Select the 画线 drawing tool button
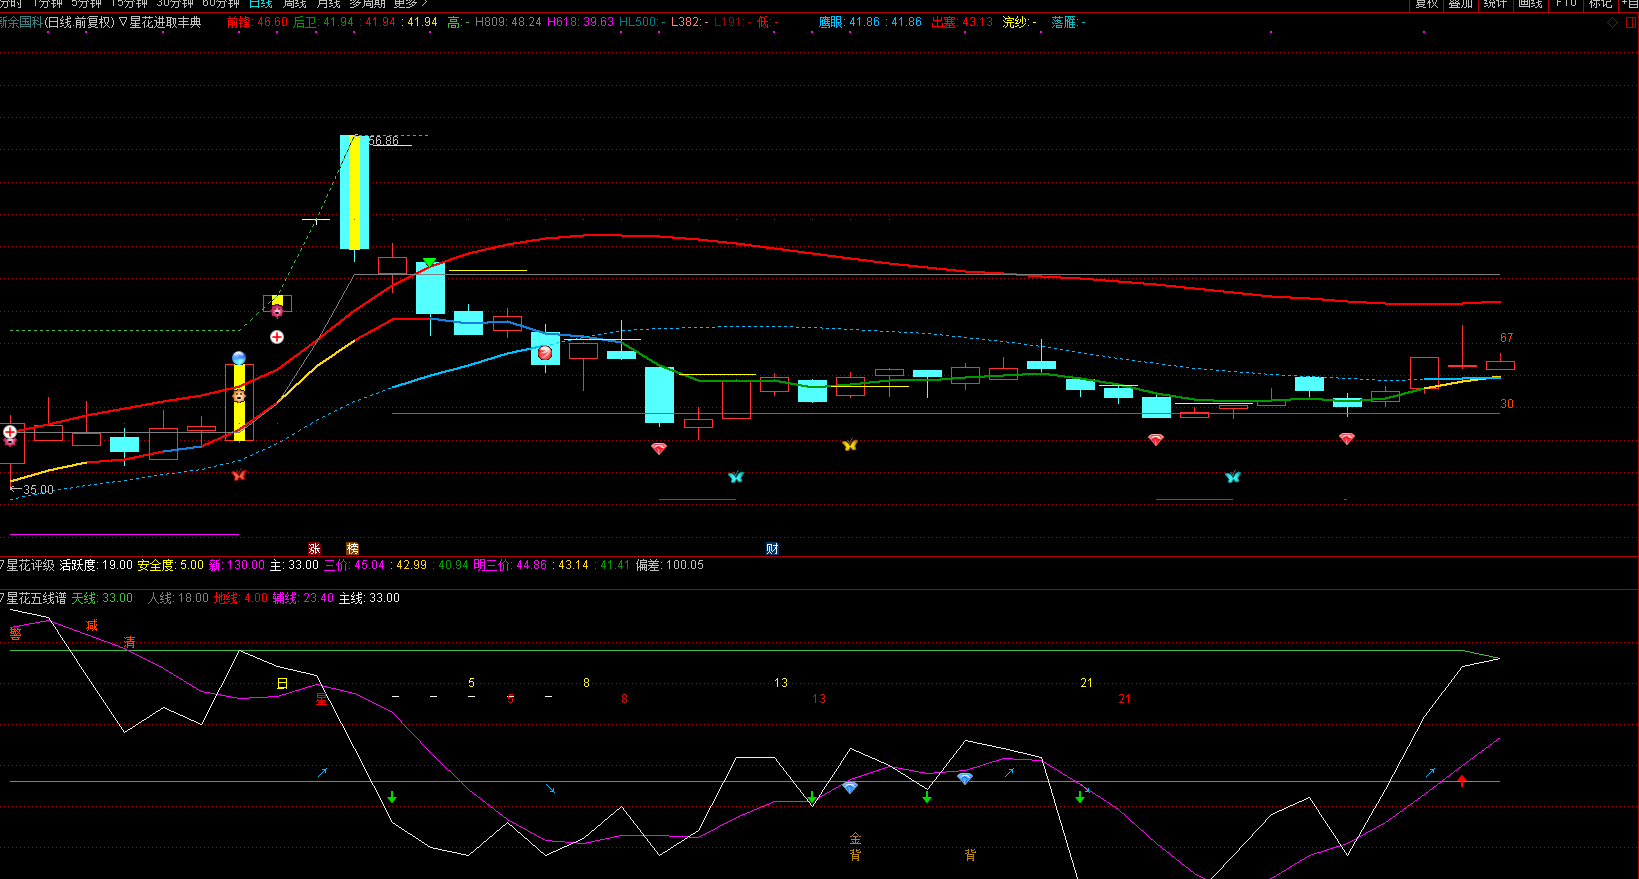 [1530, 4]
